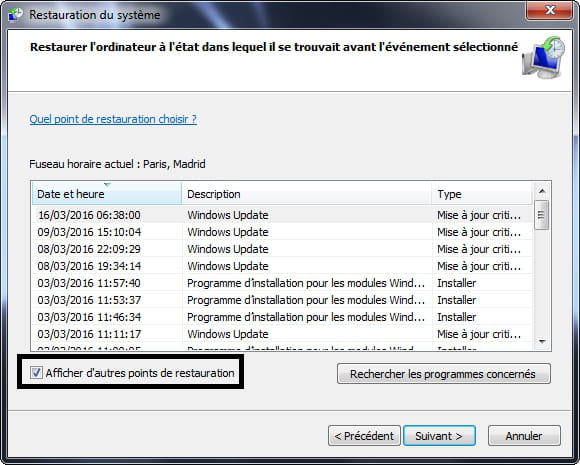Select restore point 03/03/2016 11:11:17
This screenshot has width=580, height=465.
(282, 334)
